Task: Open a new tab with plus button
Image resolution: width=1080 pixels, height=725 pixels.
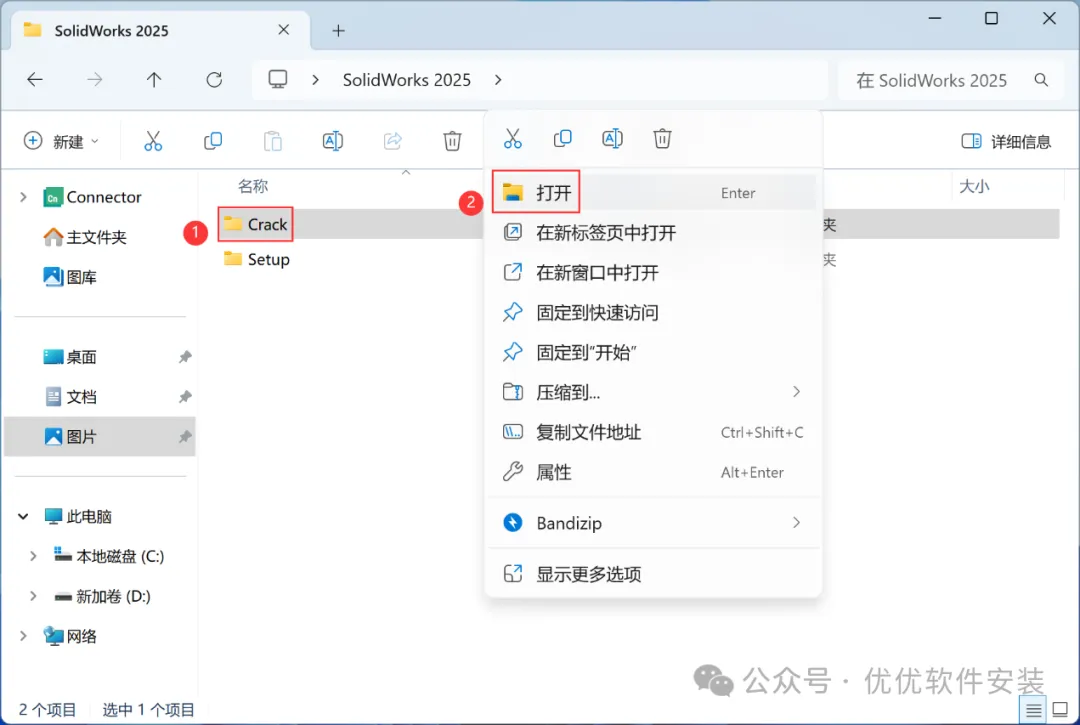Action: pos(338,30)
